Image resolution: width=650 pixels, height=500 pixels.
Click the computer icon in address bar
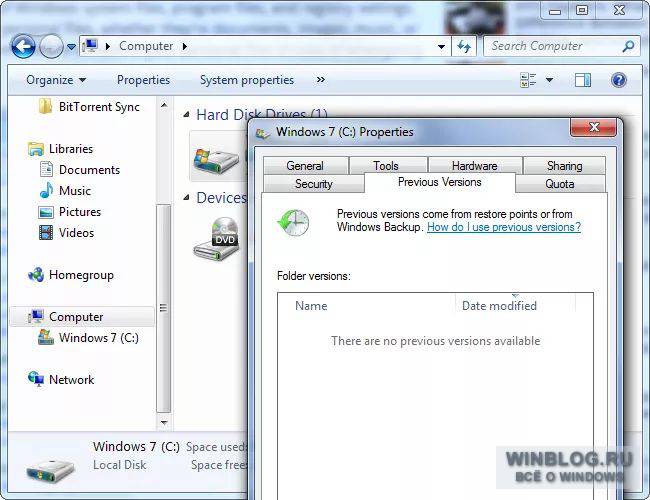(90, 46)
